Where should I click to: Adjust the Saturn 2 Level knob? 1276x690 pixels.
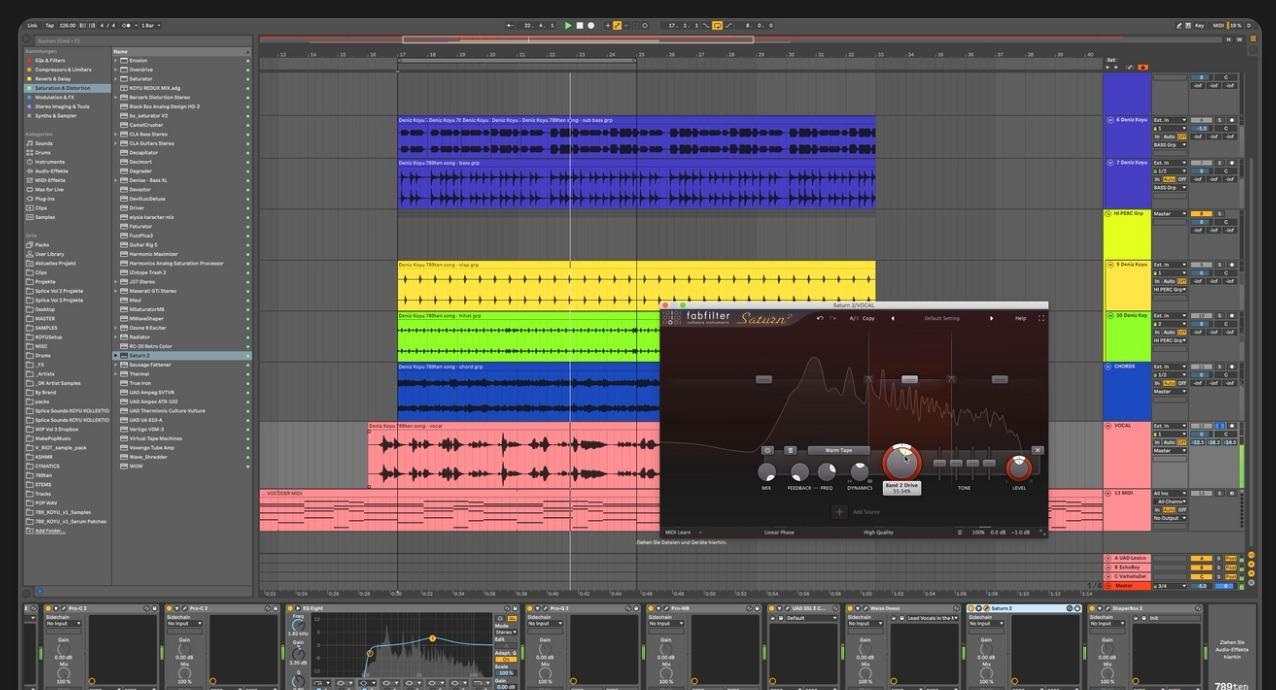(x=1019, y=467)
